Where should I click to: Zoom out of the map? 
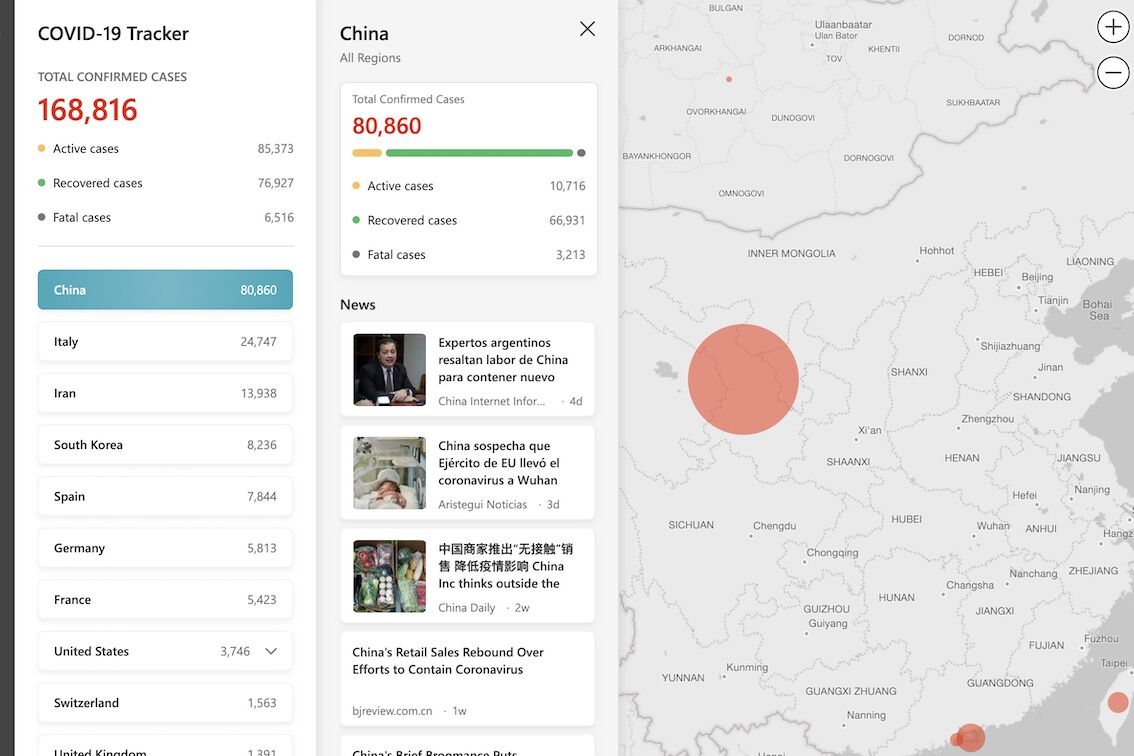pos(1112,73)
